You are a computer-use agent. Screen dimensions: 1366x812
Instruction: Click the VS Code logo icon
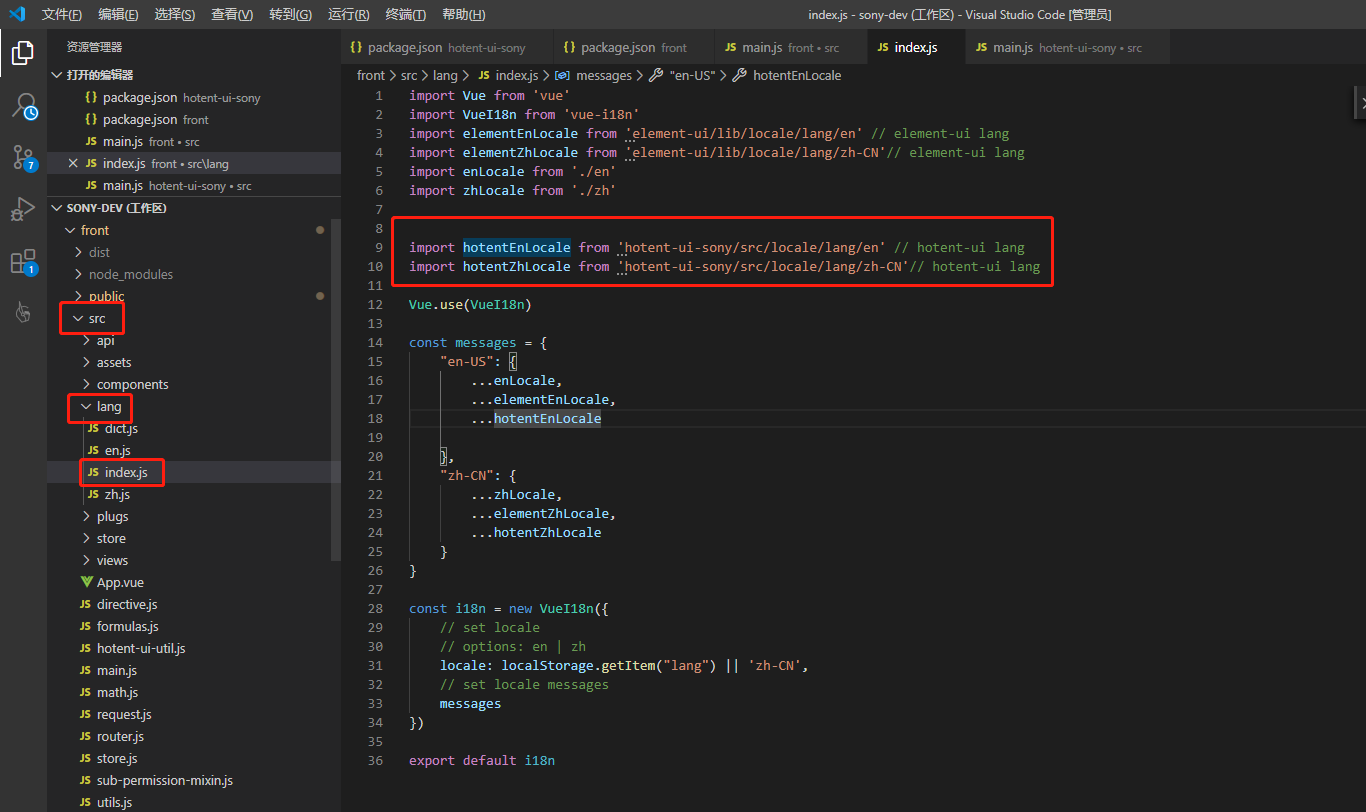(x=17, y=14)
